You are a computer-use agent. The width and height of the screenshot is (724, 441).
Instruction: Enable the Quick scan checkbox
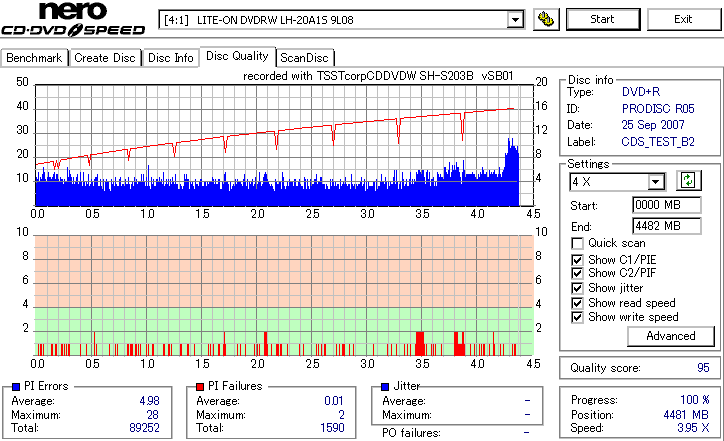(577, 243)
